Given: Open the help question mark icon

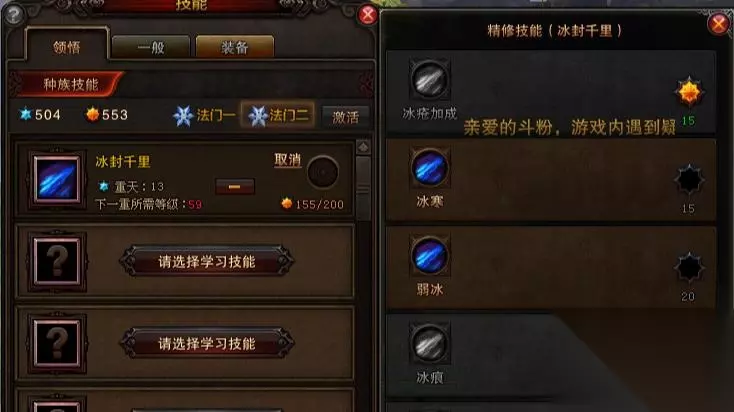Looking at the screenshot, I should 13,15.
